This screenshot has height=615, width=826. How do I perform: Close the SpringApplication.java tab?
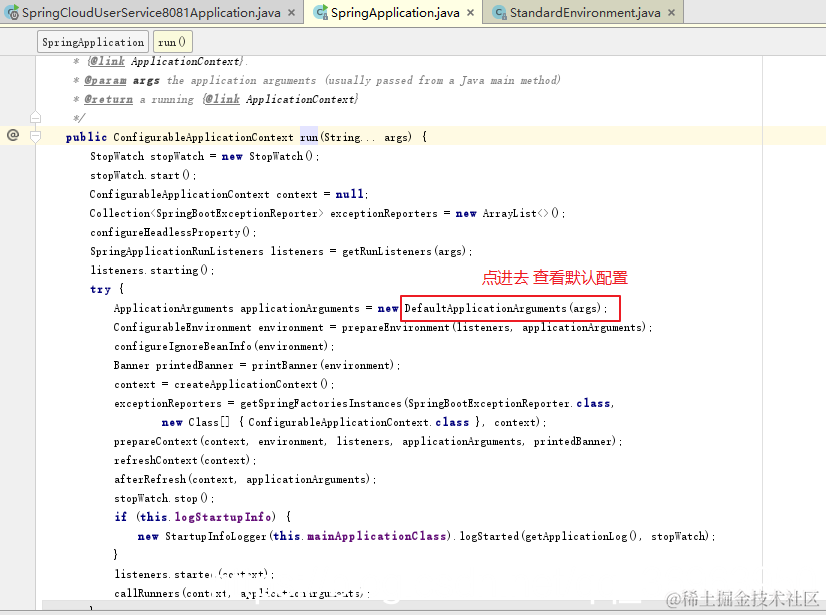pos(470,13)
